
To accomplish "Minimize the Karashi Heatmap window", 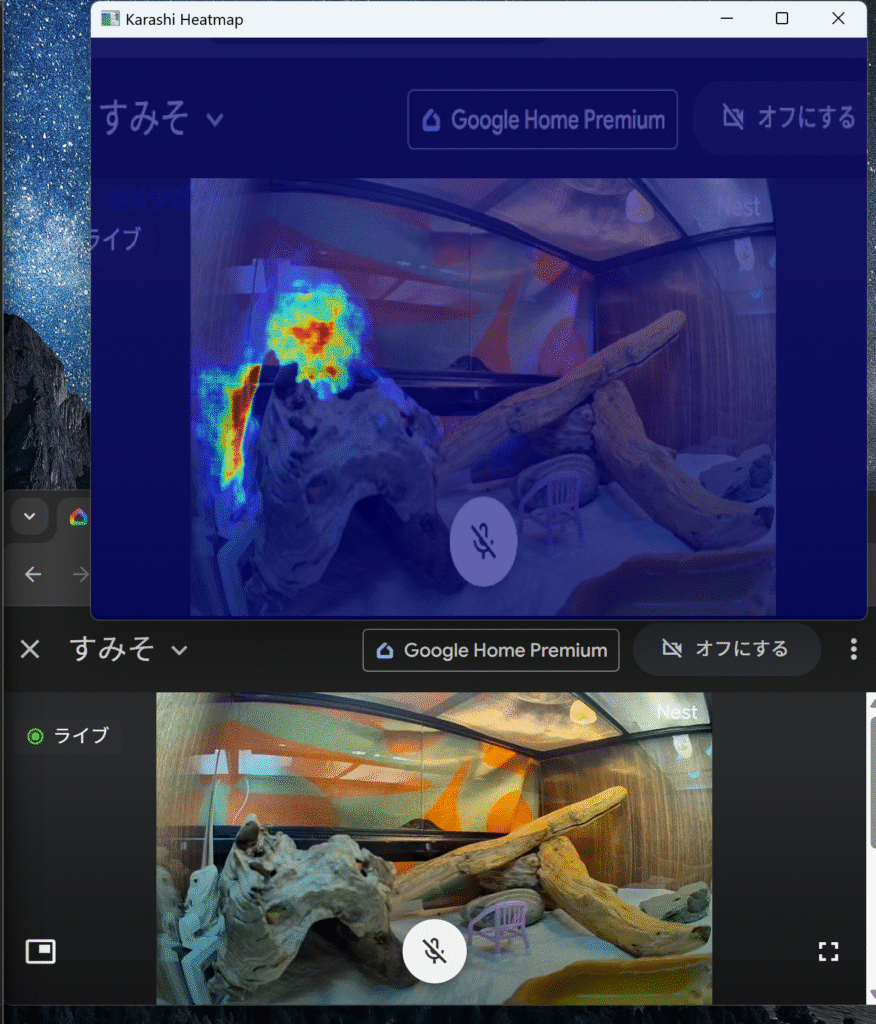I will tap(726, 19).
